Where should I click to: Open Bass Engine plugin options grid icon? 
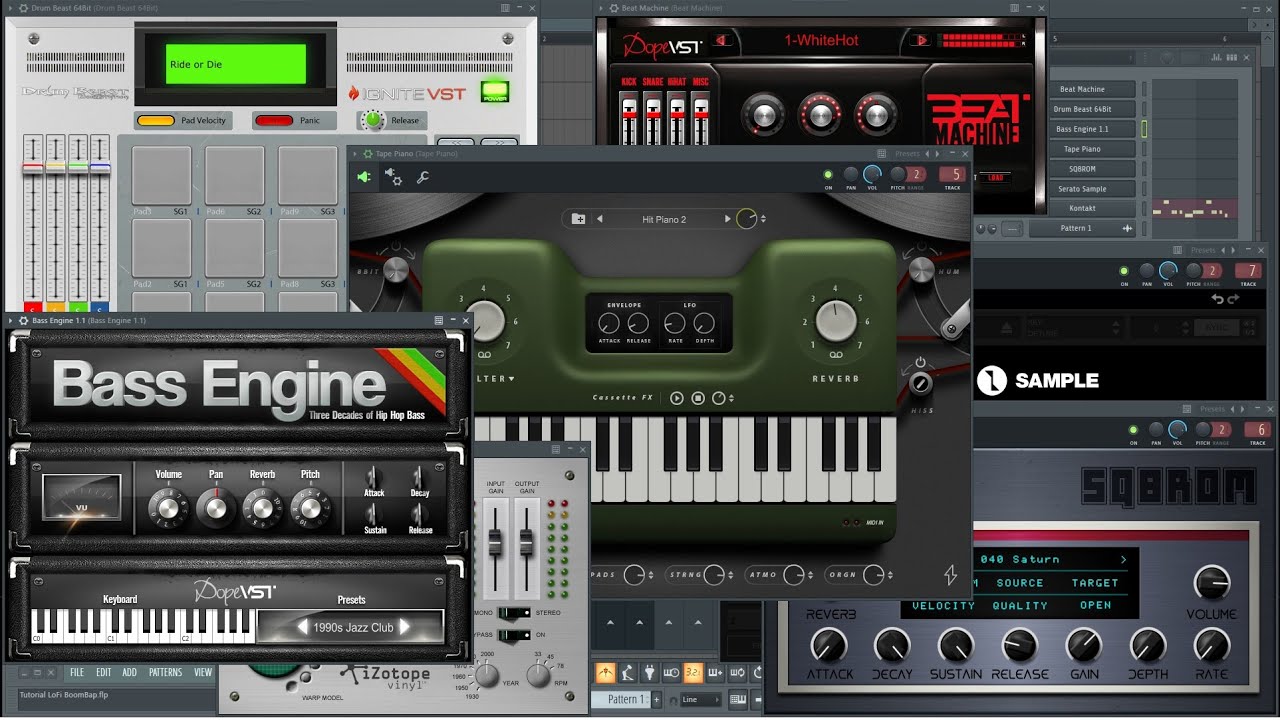(438, 321)
